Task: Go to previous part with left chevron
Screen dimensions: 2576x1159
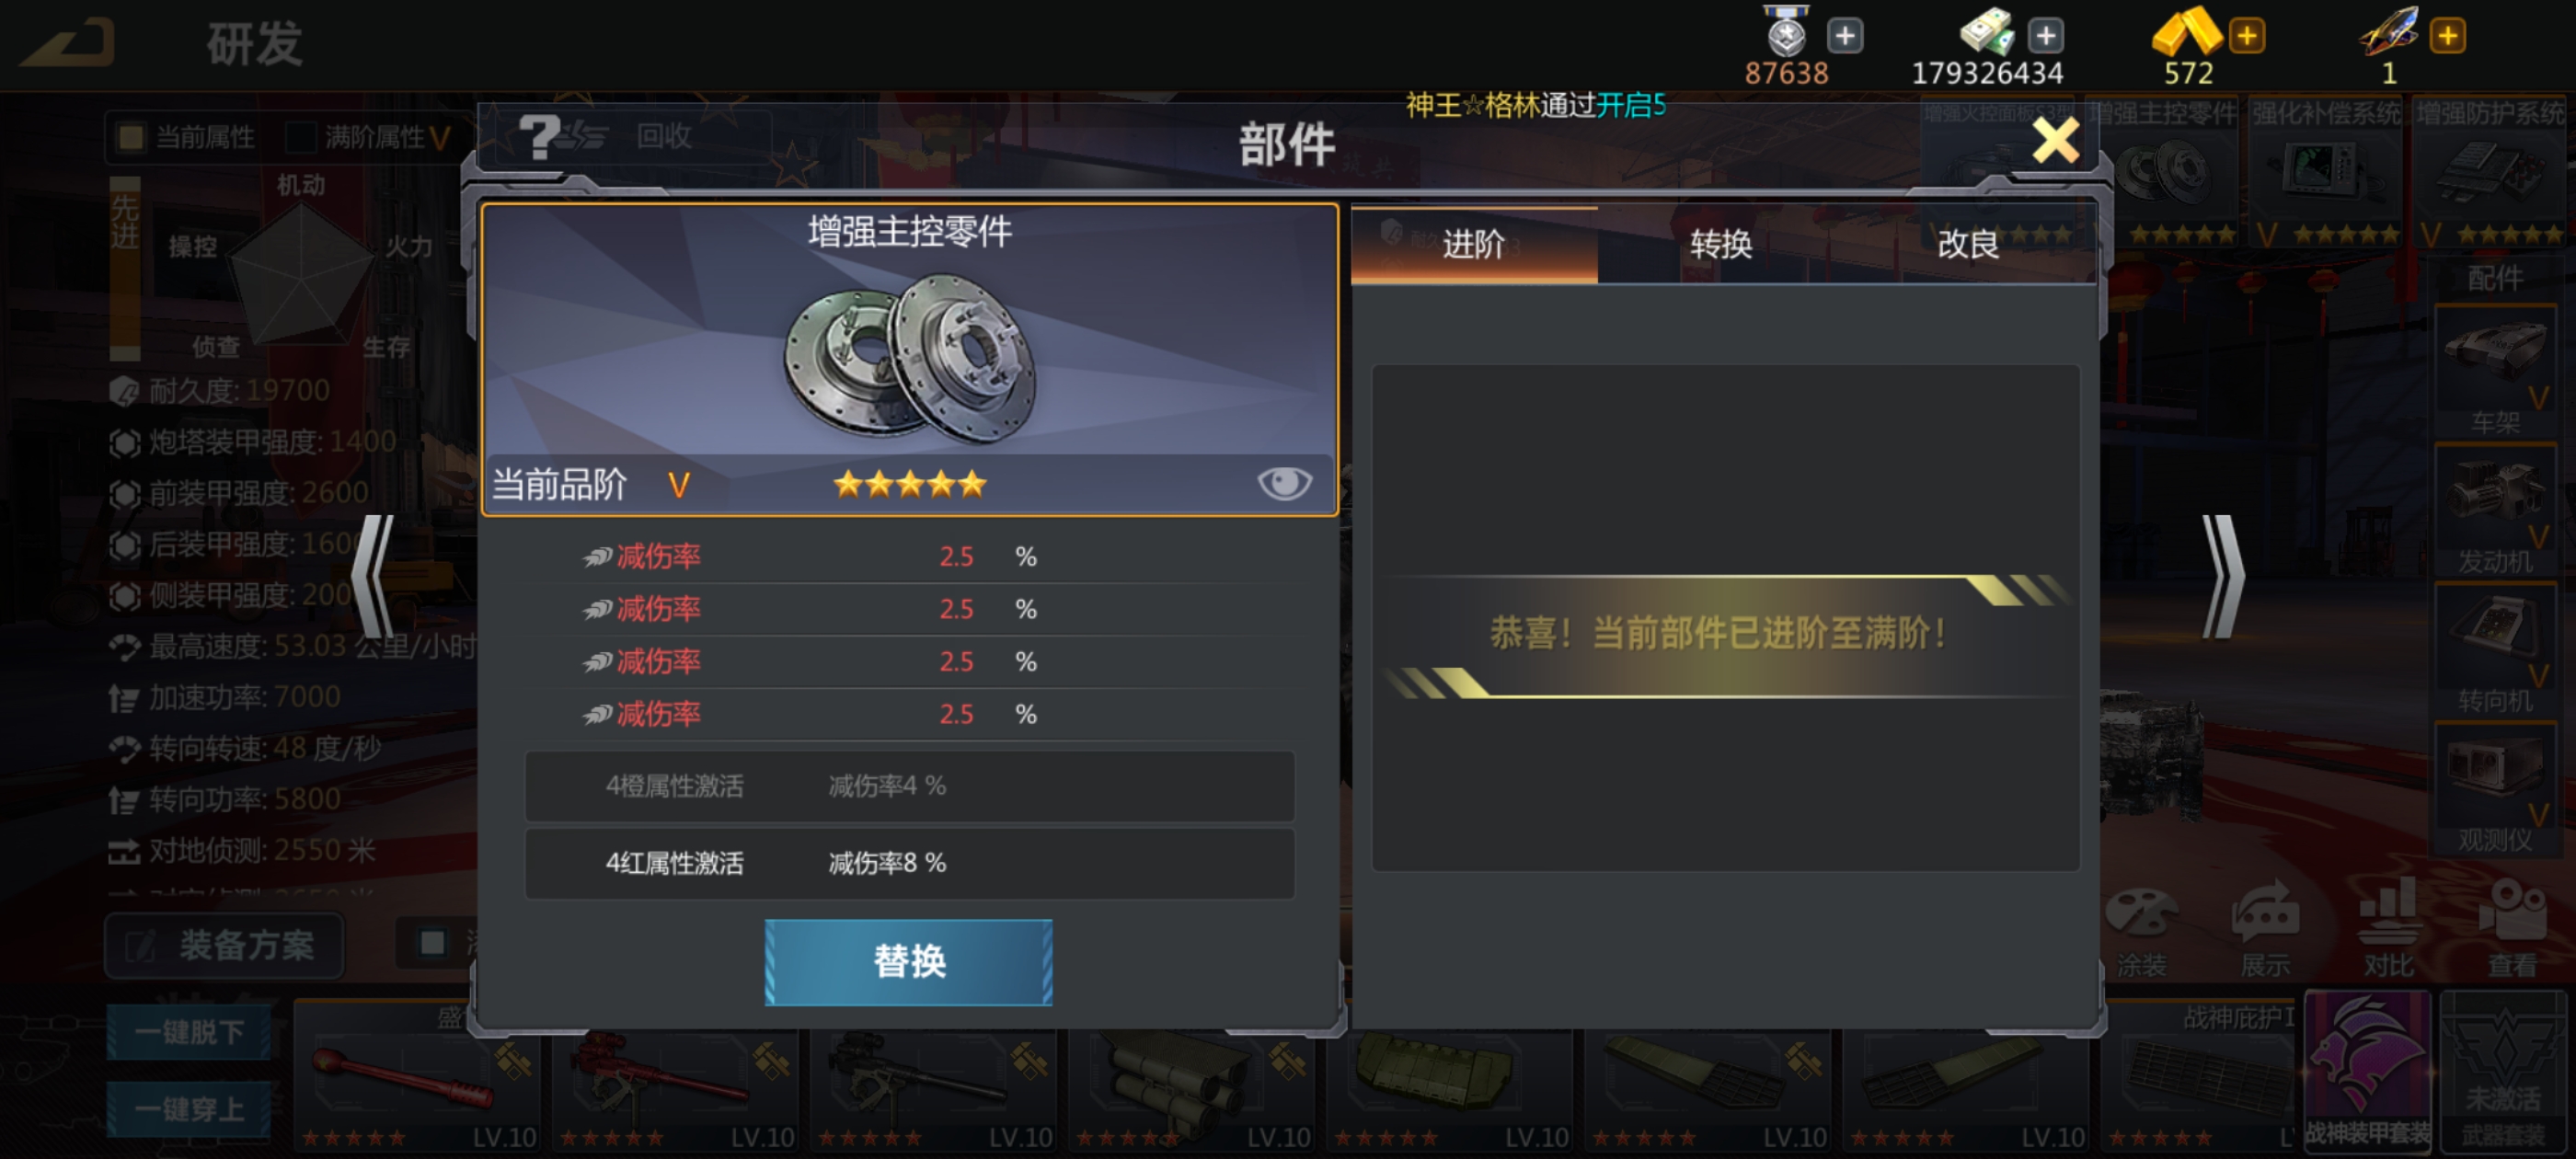Action: click(x=374, y=577)
